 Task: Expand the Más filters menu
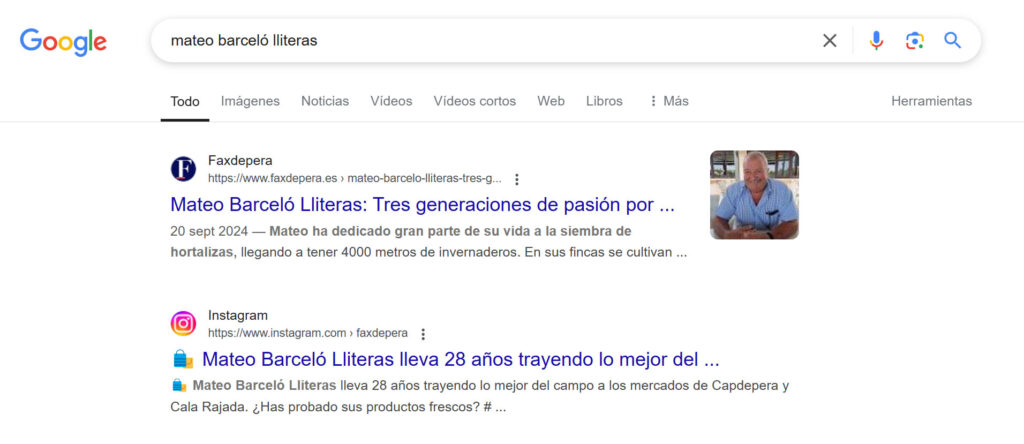pyautogui.click(x=668, y=101)
